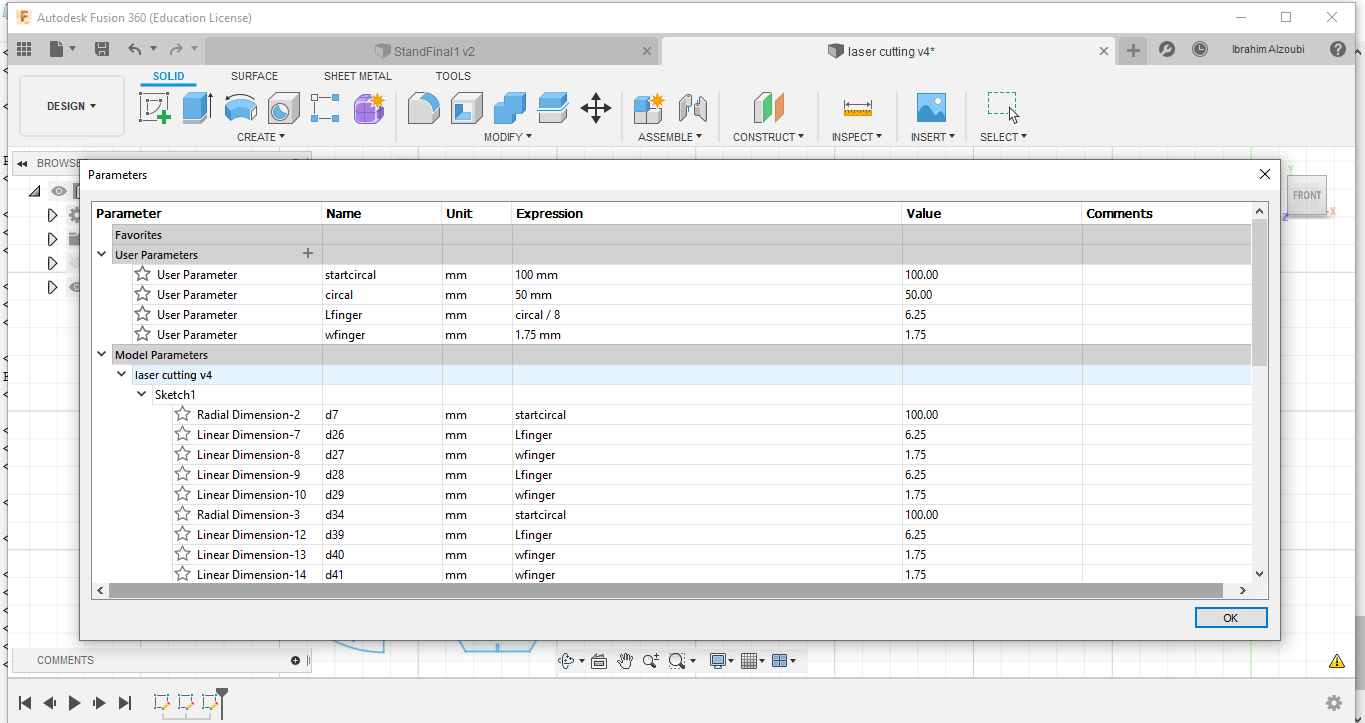Open the ASSEMBLE dropdown menu
This screenshot has width=1365, height=723.
(x=670, y=137)
